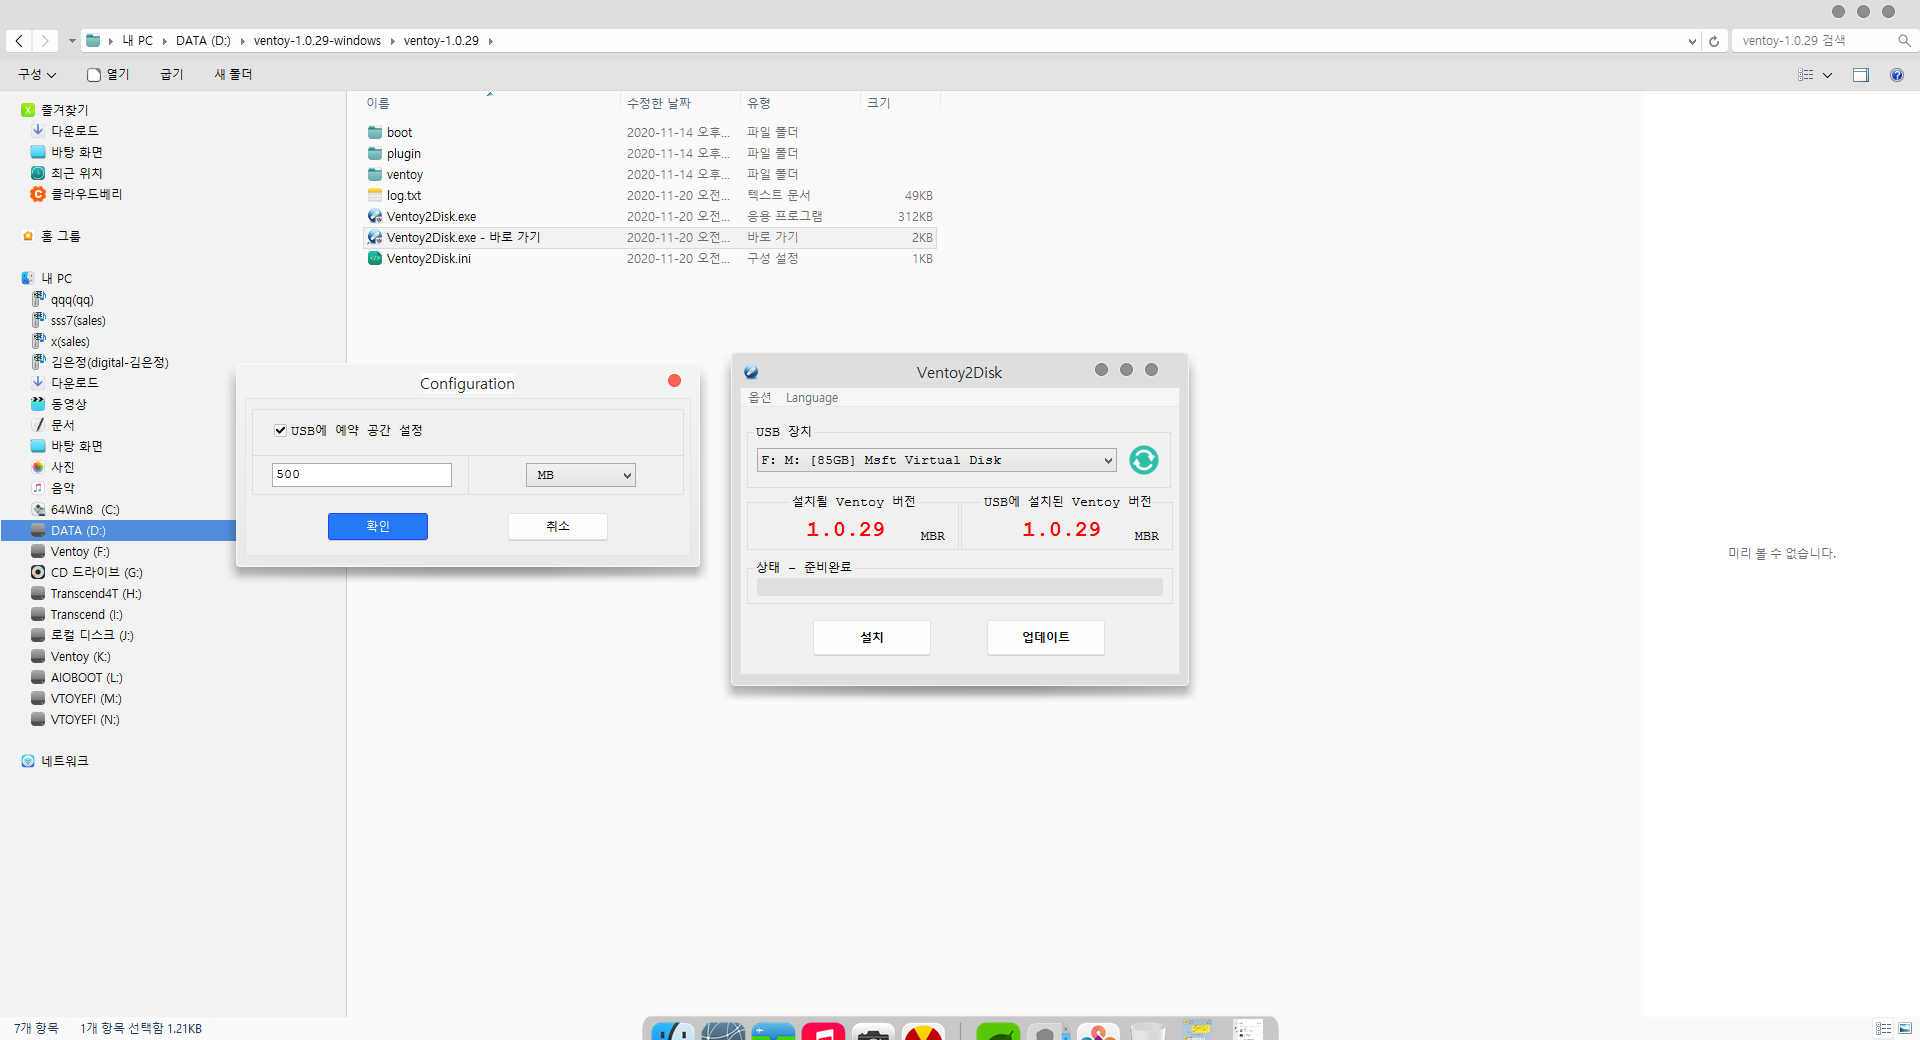Open the USB device dropdown in Ventoy2Disk
Viewport: 1920px width, 1040px height.
coord(936,460)
